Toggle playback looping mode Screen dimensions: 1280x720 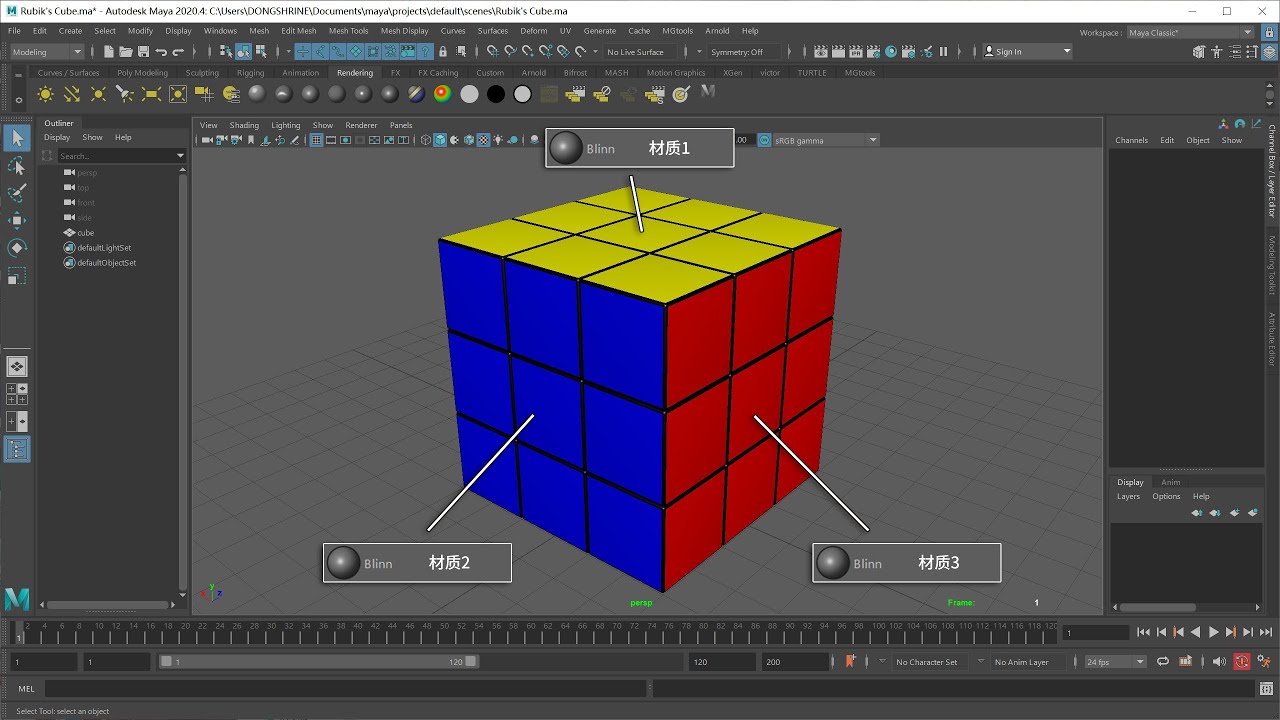[x=1163, y=661]
